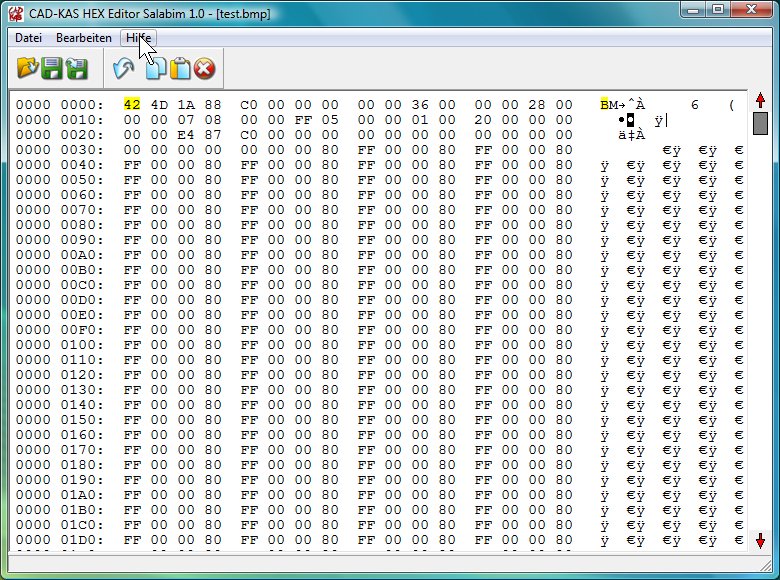Undo the last edit with the blue arrow
Image resolution: width=780 pixels, height=580 pixels.
(x=123, y=69)
